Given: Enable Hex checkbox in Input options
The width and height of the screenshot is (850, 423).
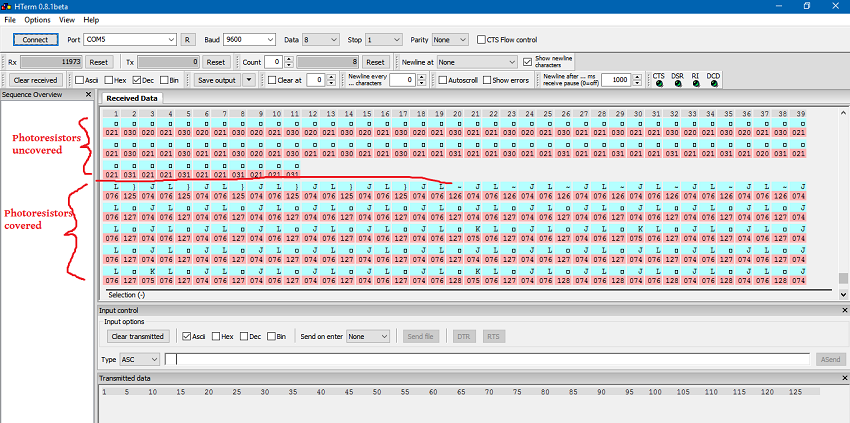Looking at the screenshot, I should (x=216, y=336).
